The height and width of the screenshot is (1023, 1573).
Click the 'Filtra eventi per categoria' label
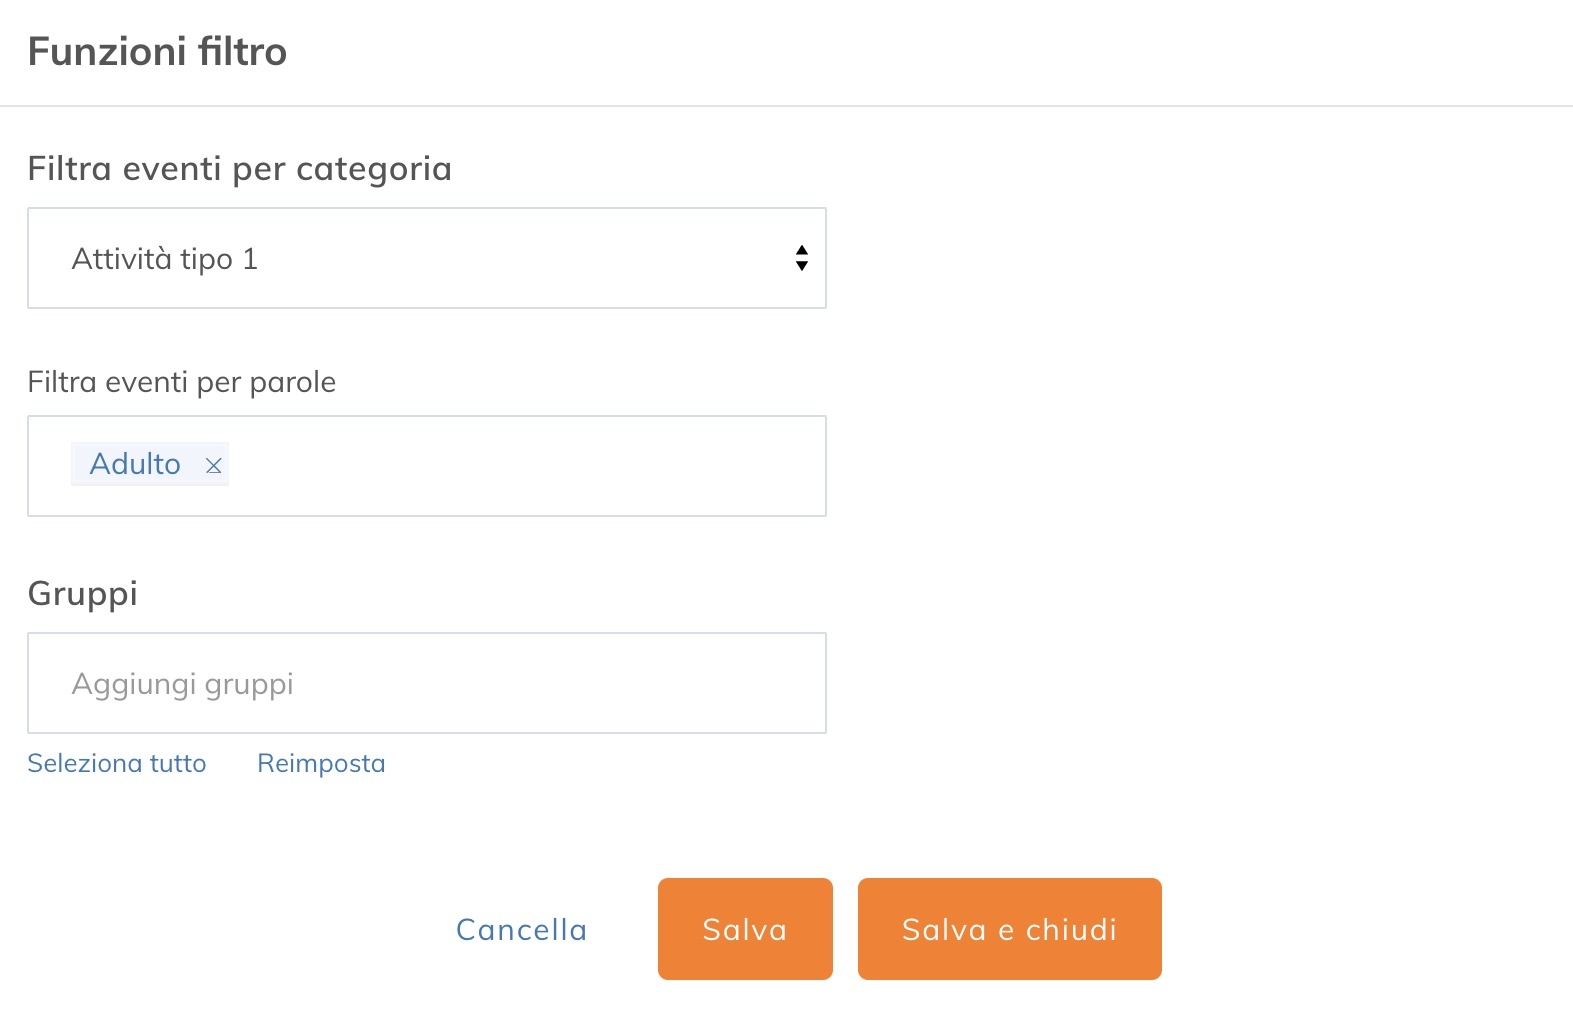click(x=239, y=168)
